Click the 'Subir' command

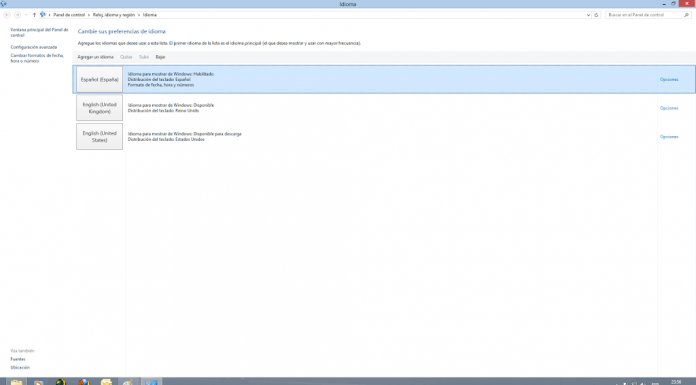[x=144, y=57]
